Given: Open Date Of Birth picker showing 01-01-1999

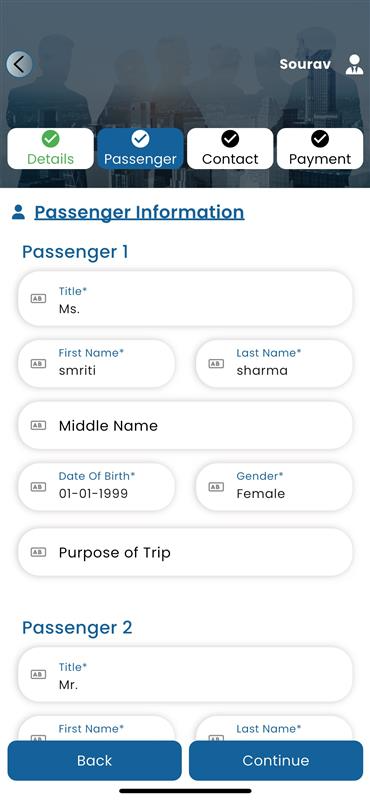Looking at the screenshot, I should click(96, 486).
